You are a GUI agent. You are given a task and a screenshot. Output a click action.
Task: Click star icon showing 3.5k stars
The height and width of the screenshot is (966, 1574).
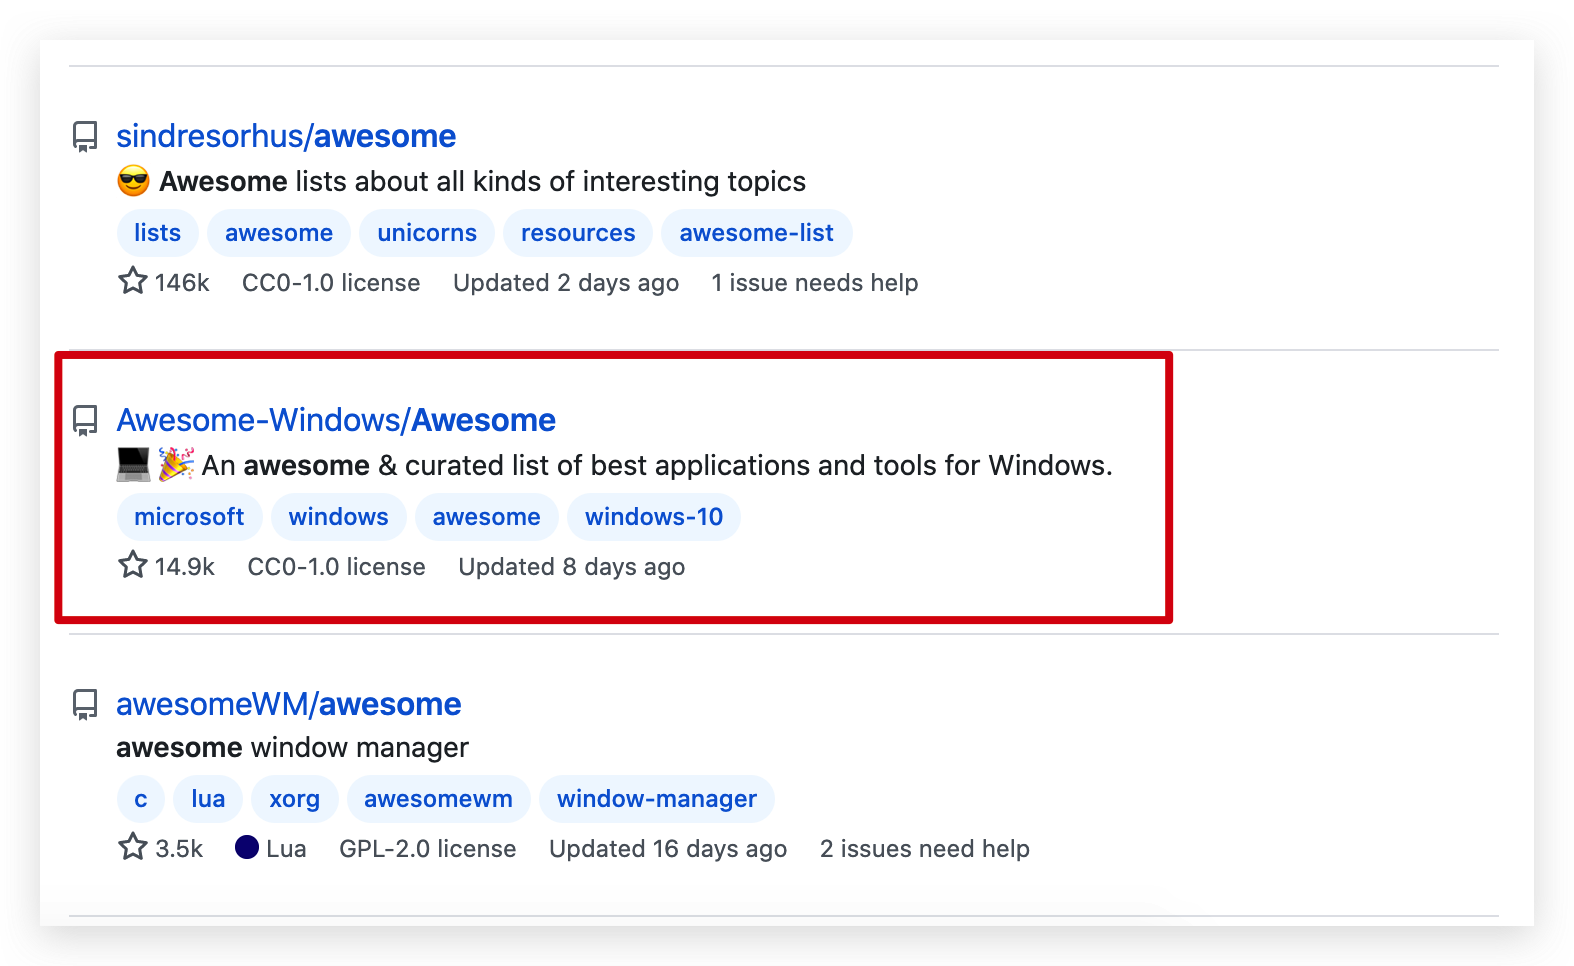(133, 848)
